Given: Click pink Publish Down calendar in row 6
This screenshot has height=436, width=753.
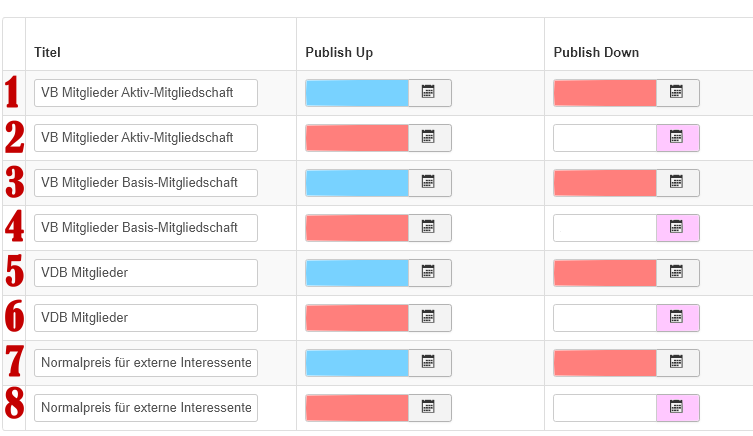Looking at the screenshot, I should pyautogui.click(x=677, y=318).
